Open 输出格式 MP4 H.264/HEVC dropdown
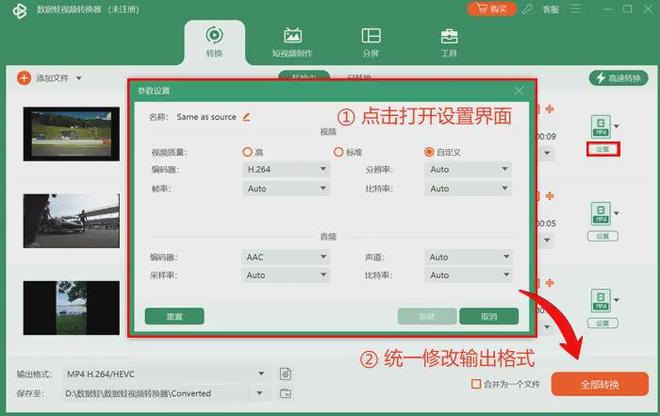 (166, 374)
